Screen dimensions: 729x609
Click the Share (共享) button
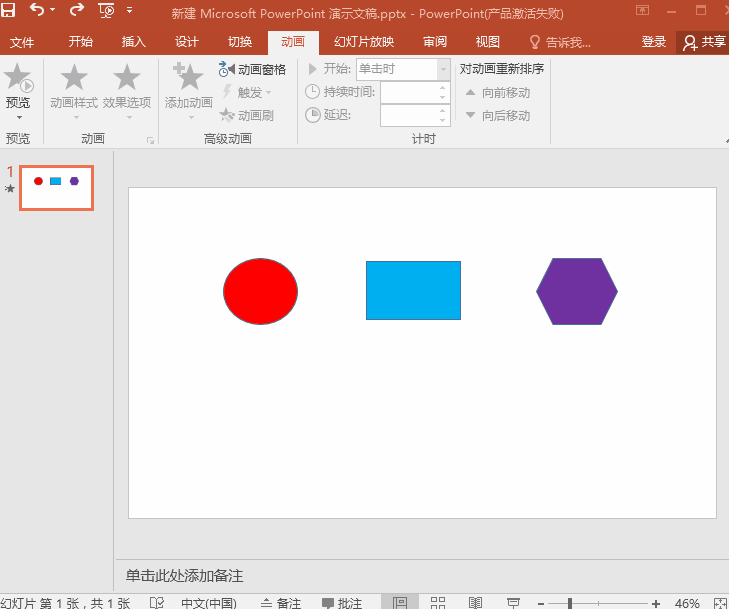(703, 42)
